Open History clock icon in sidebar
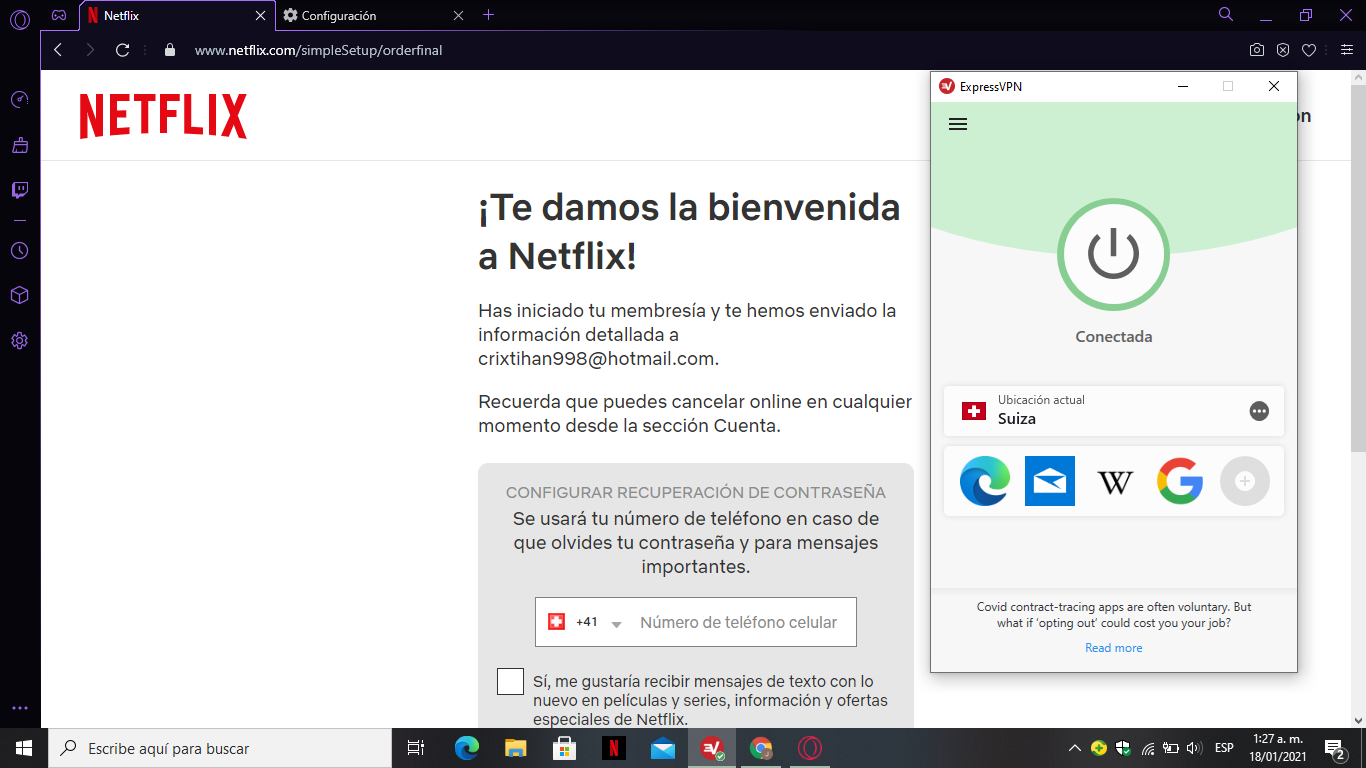Image resolution: width=1366 pixels, height=768 pixels. [19, 250]
